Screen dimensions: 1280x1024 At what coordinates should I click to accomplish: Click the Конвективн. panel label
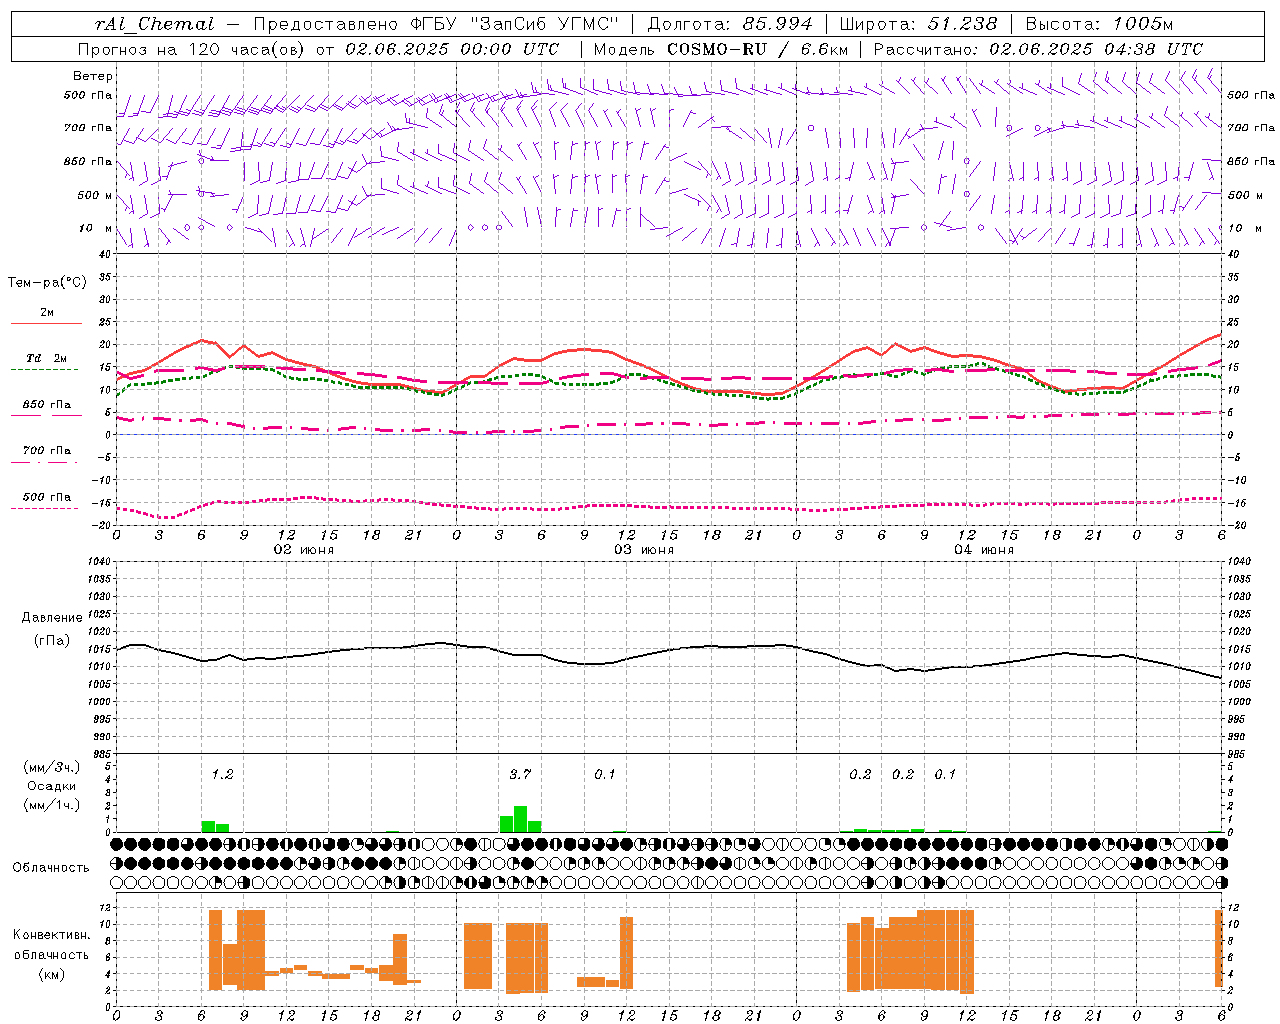pyautogui.click(x=52, y=935)
